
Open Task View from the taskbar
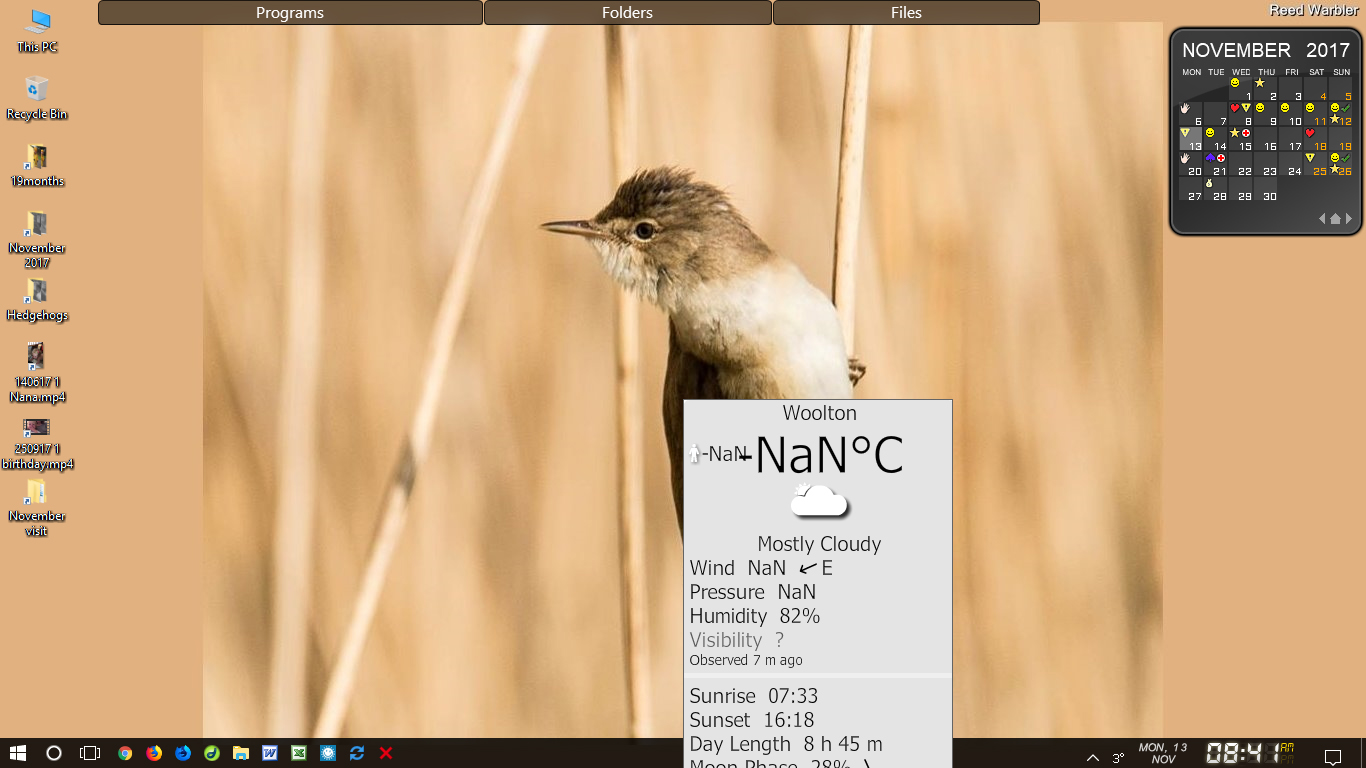click(90, 753)
